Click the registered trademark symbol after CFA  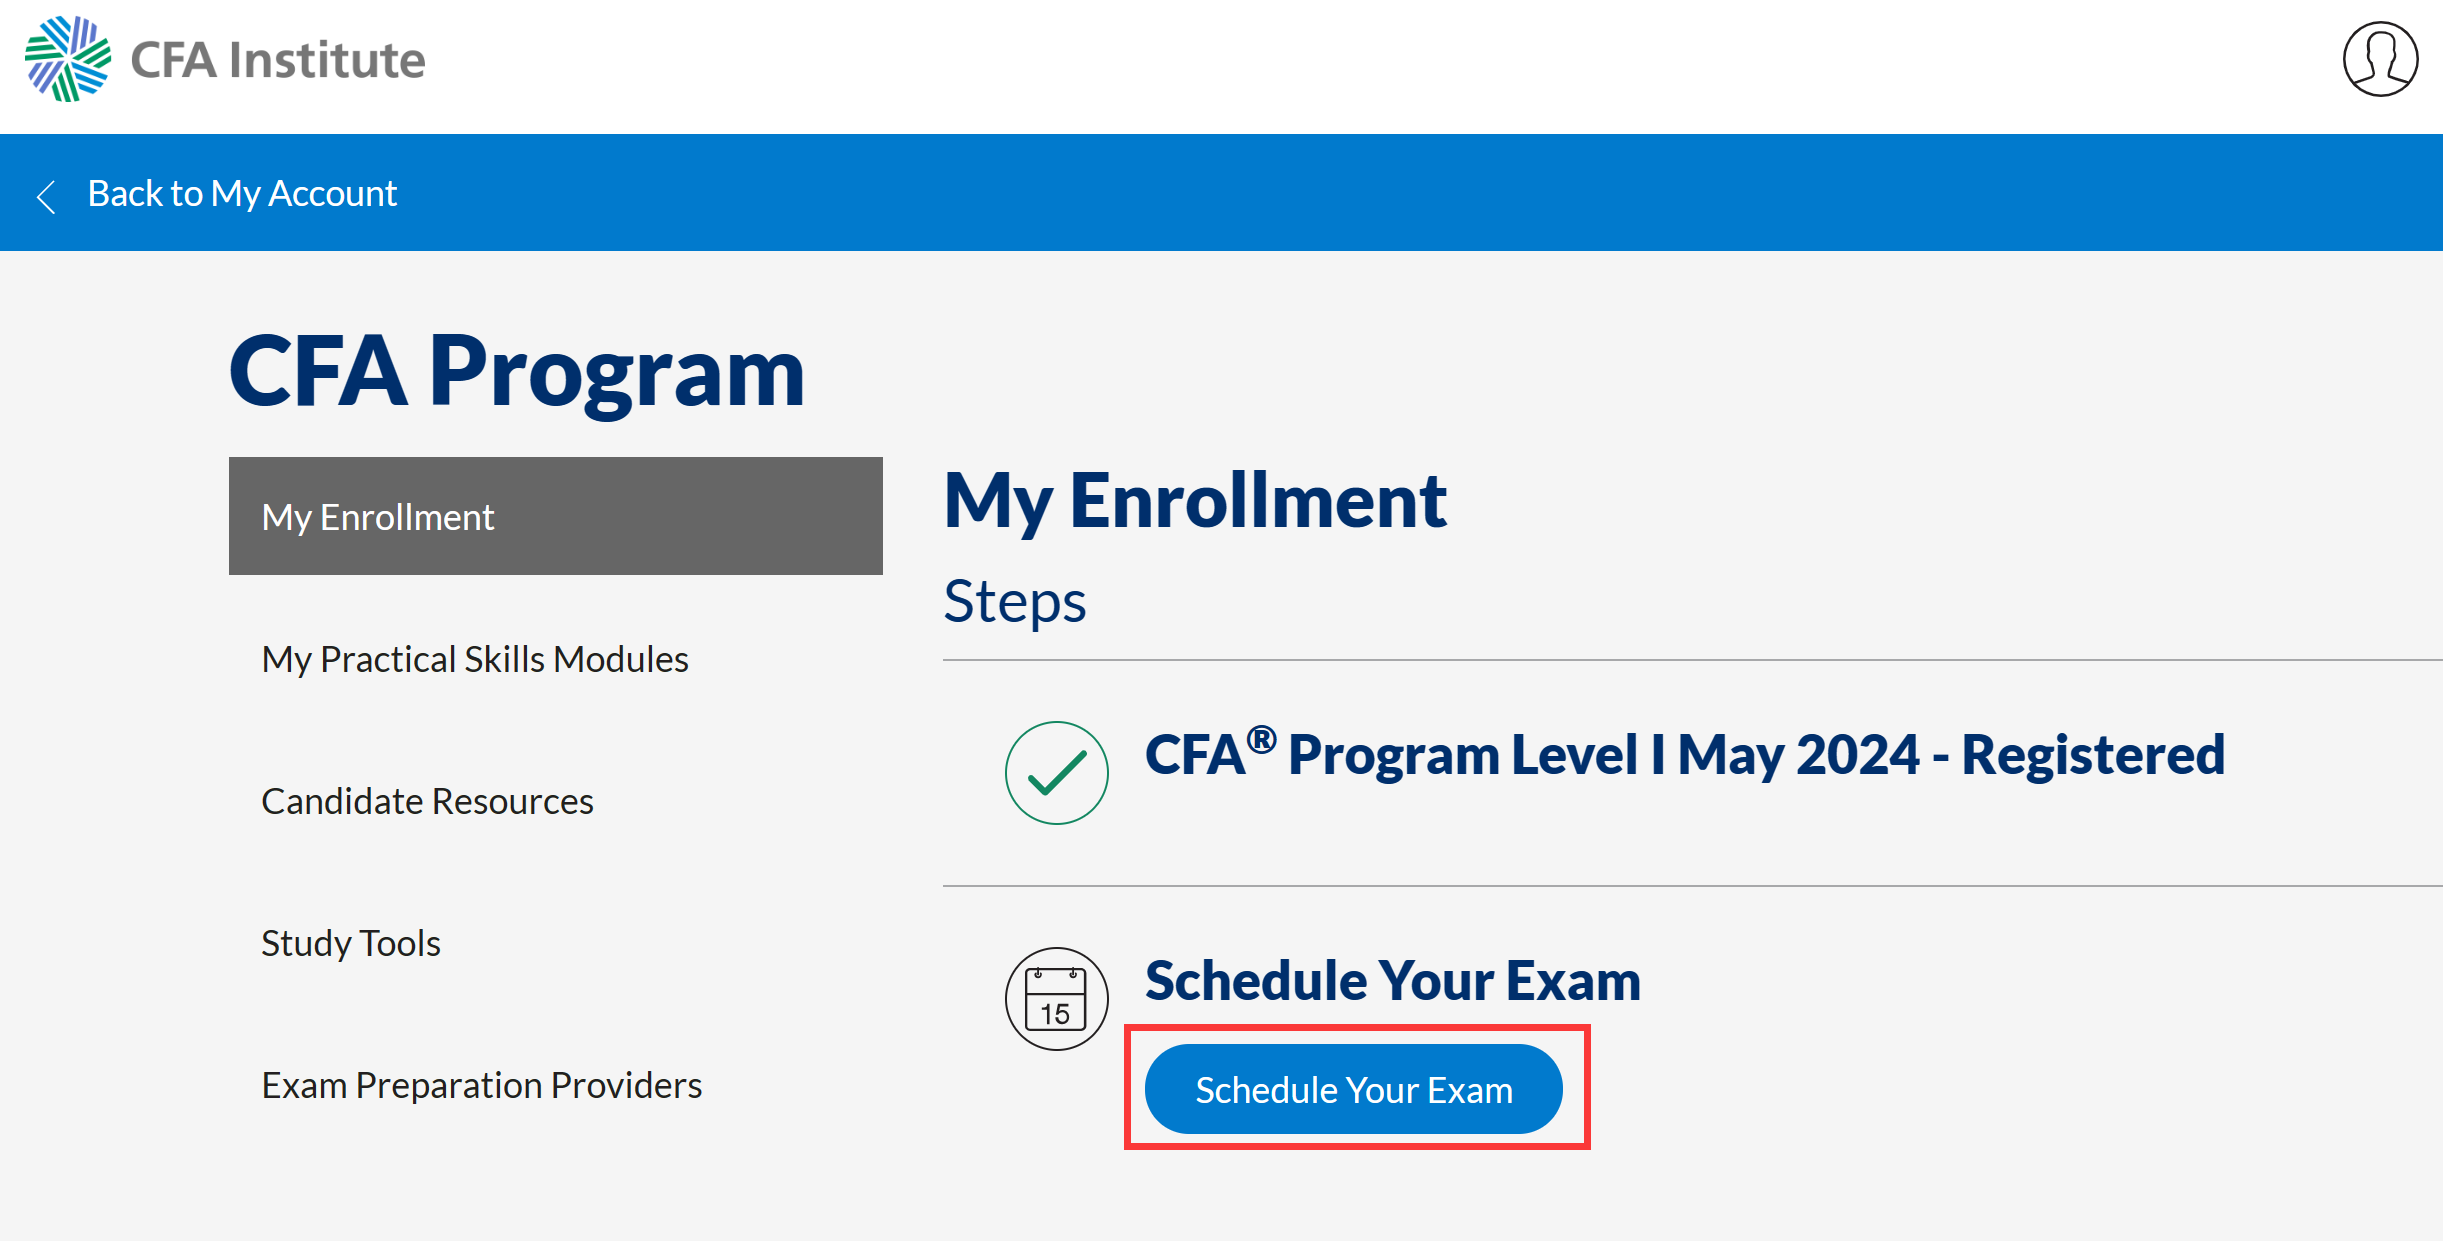1261,740
